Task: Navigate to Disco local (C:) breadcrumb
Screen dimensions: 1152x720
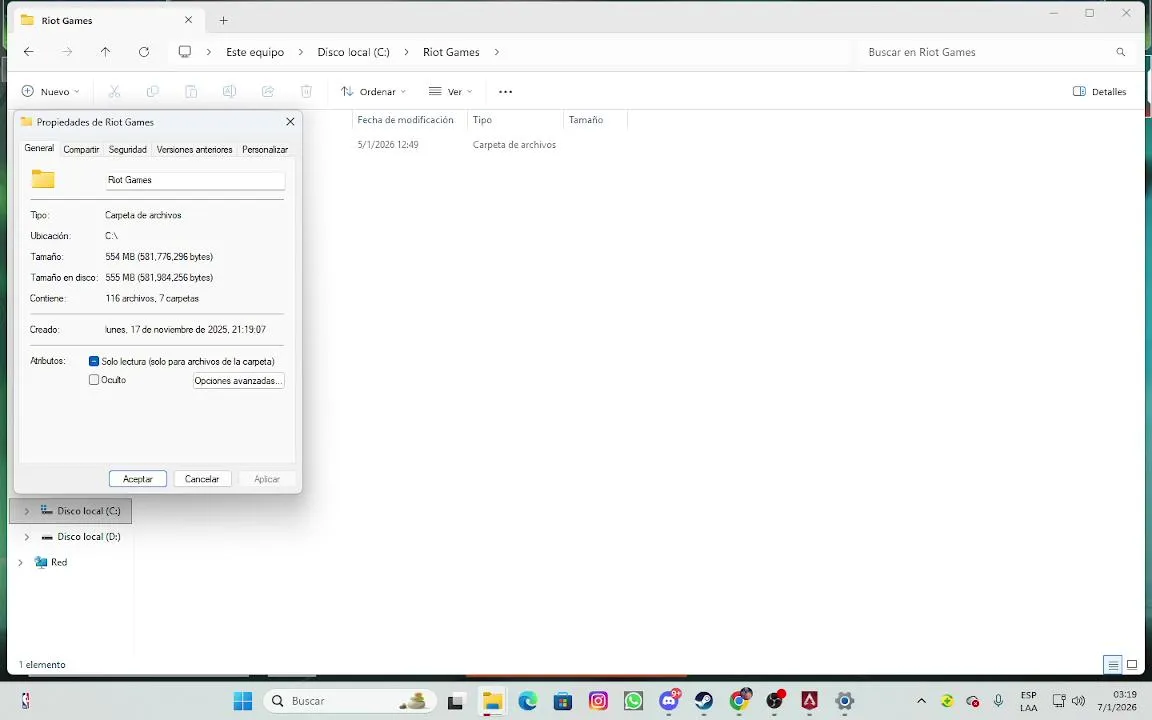Action: click(353, 52)
